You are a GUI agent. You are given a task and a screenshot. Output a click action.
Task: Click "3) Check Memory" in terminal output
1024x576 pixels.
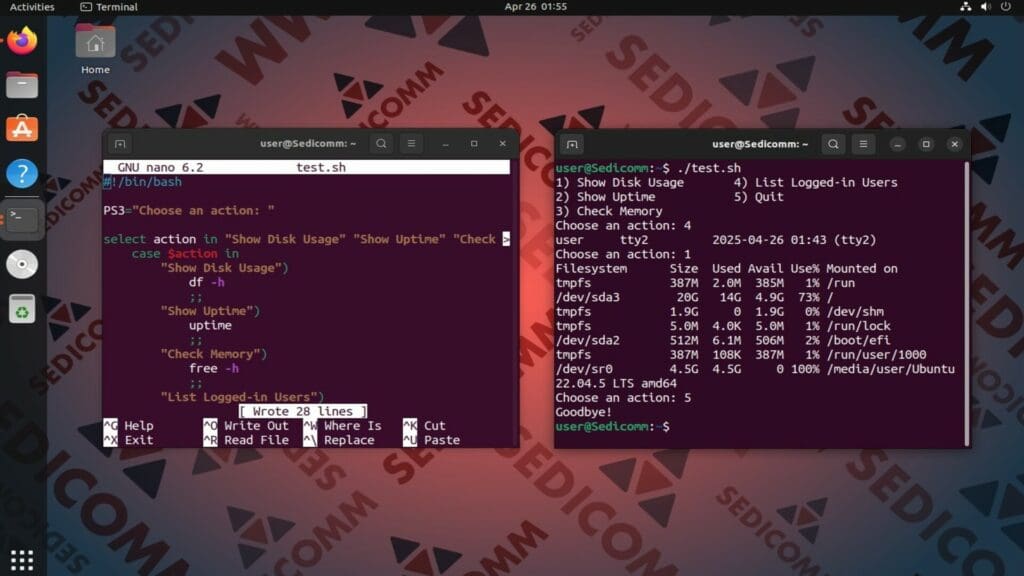609,211
